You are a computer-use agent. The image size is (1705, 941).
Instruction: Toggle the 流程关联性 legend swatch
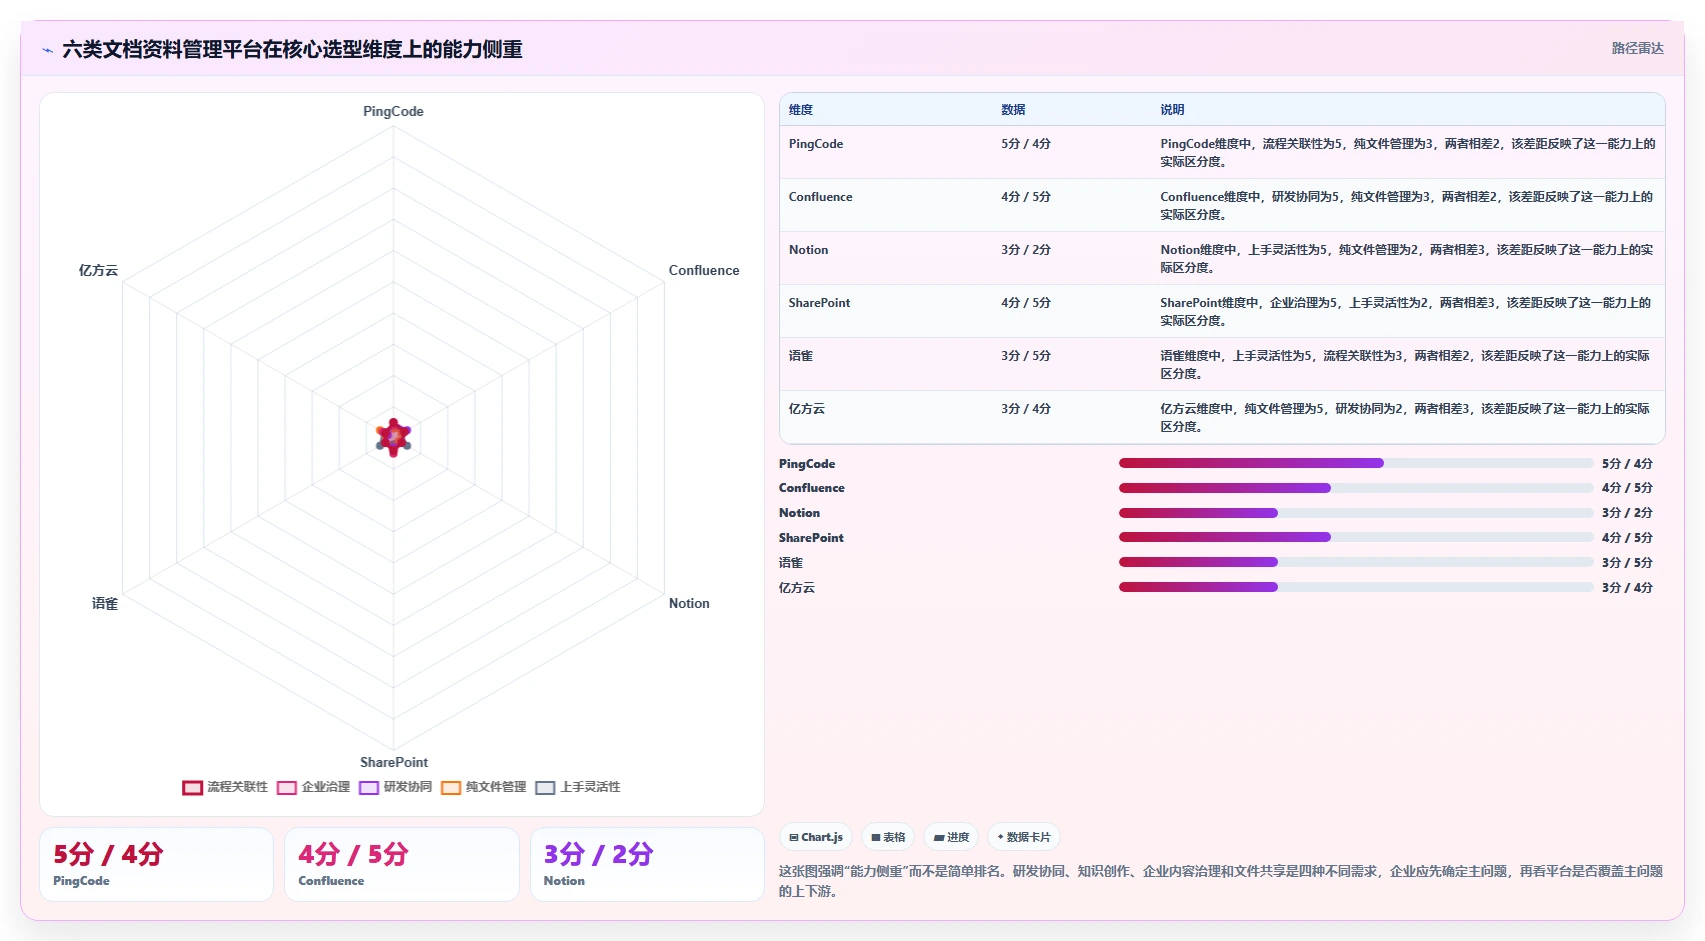point(192,787)
